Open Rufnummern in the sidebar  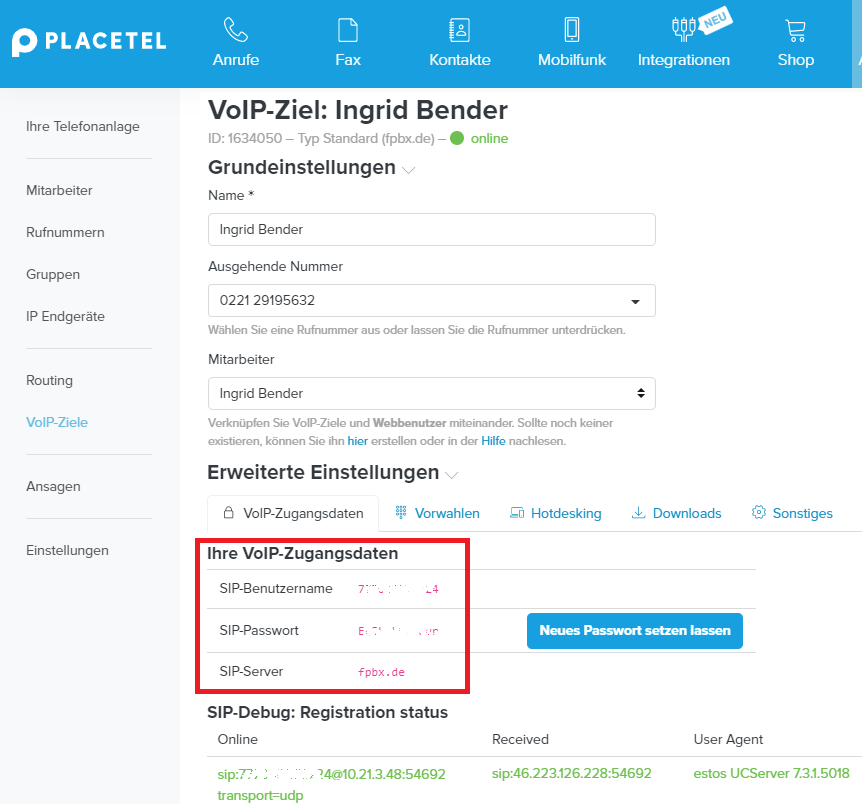[65, 232]
